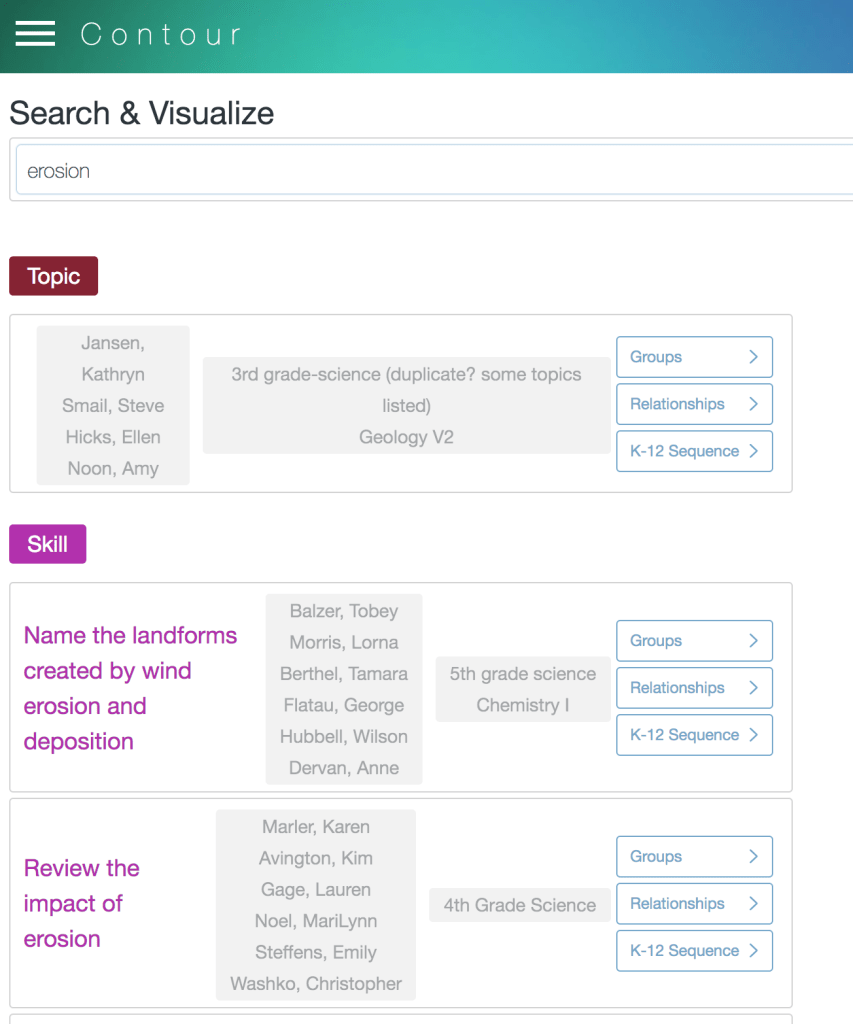Open K-12 Sequence for Topic result
Viewport: 853px width, 1024px height.
coord(694,451)
